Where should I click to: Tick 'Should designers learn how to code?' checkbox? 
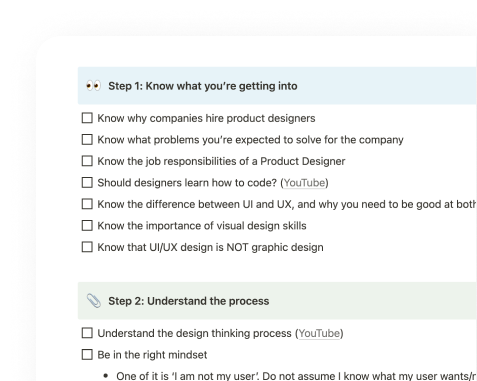click(x=87, y=182)
